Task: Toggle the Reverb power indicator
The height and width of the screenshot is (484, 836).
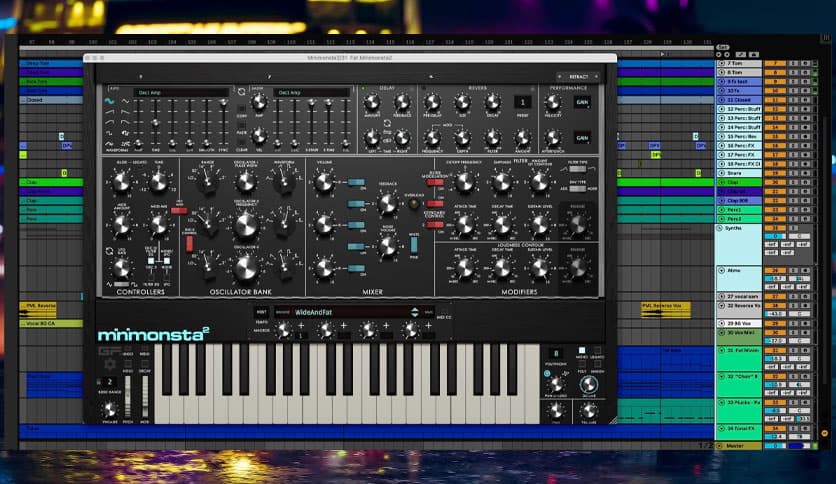Action: point(425,88)
